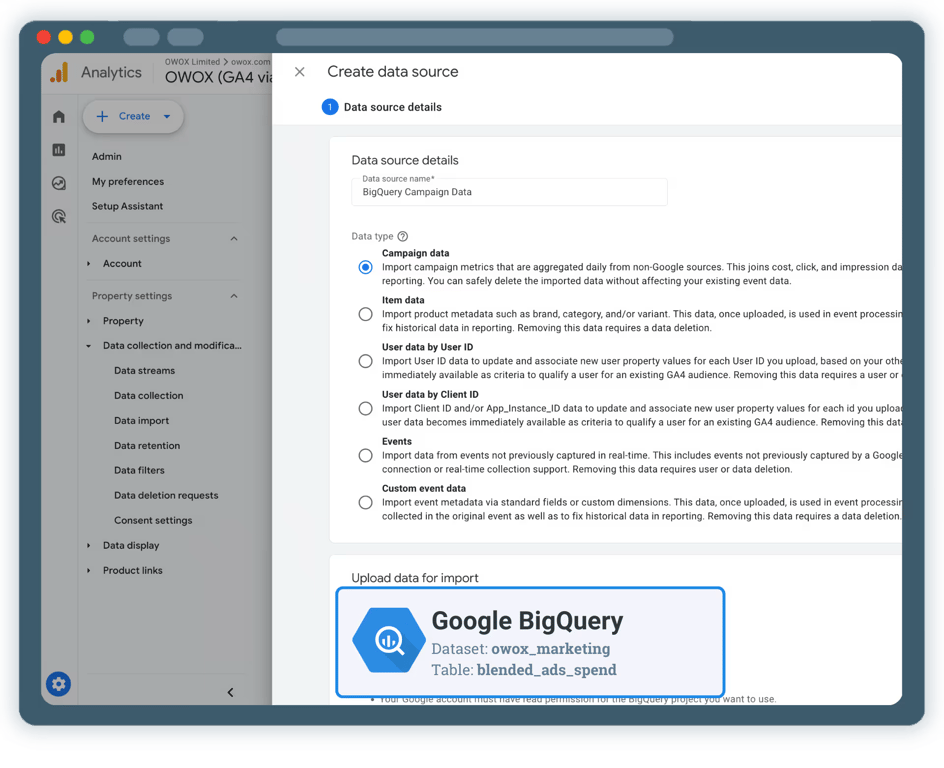
Task: Select User data by User ID radio
Action: click(x=365, y=361)
